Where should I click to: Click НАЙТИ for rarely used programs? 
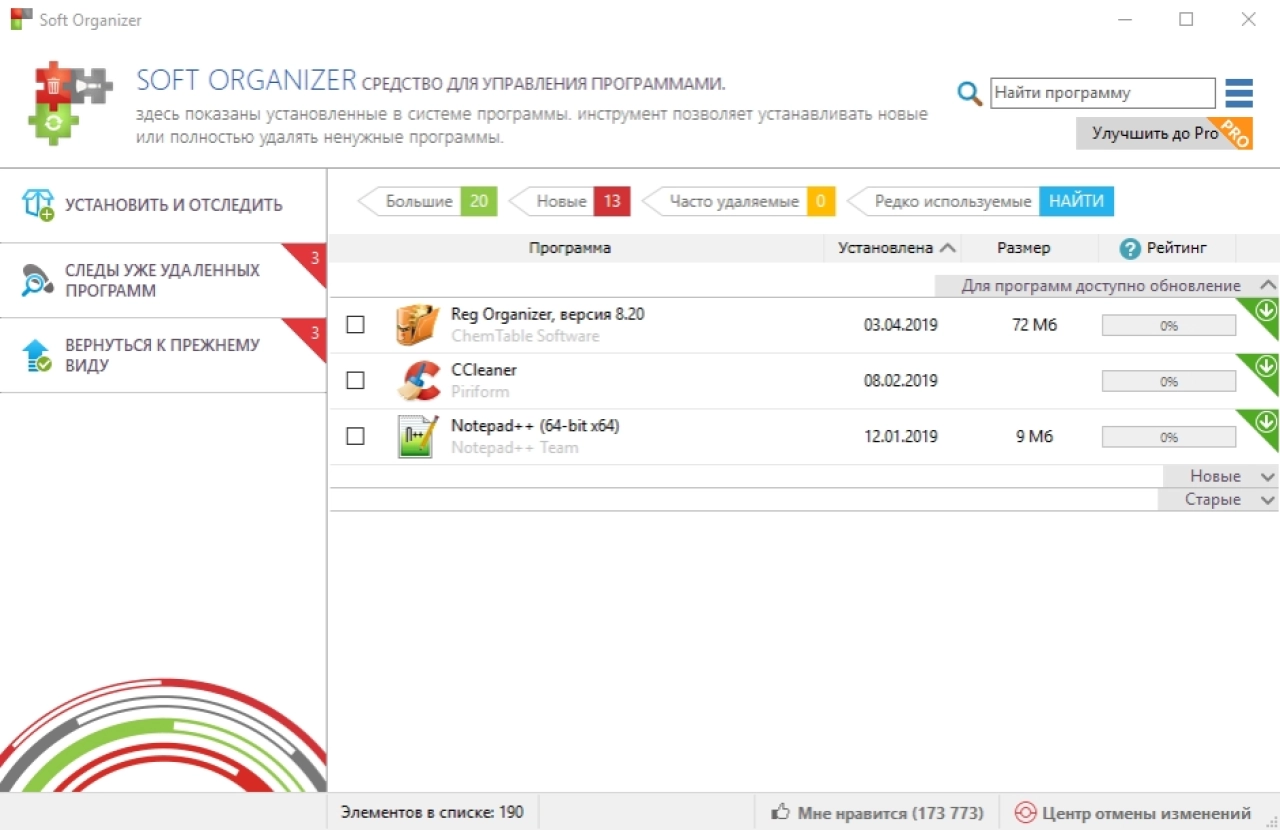coord(1076,201)
